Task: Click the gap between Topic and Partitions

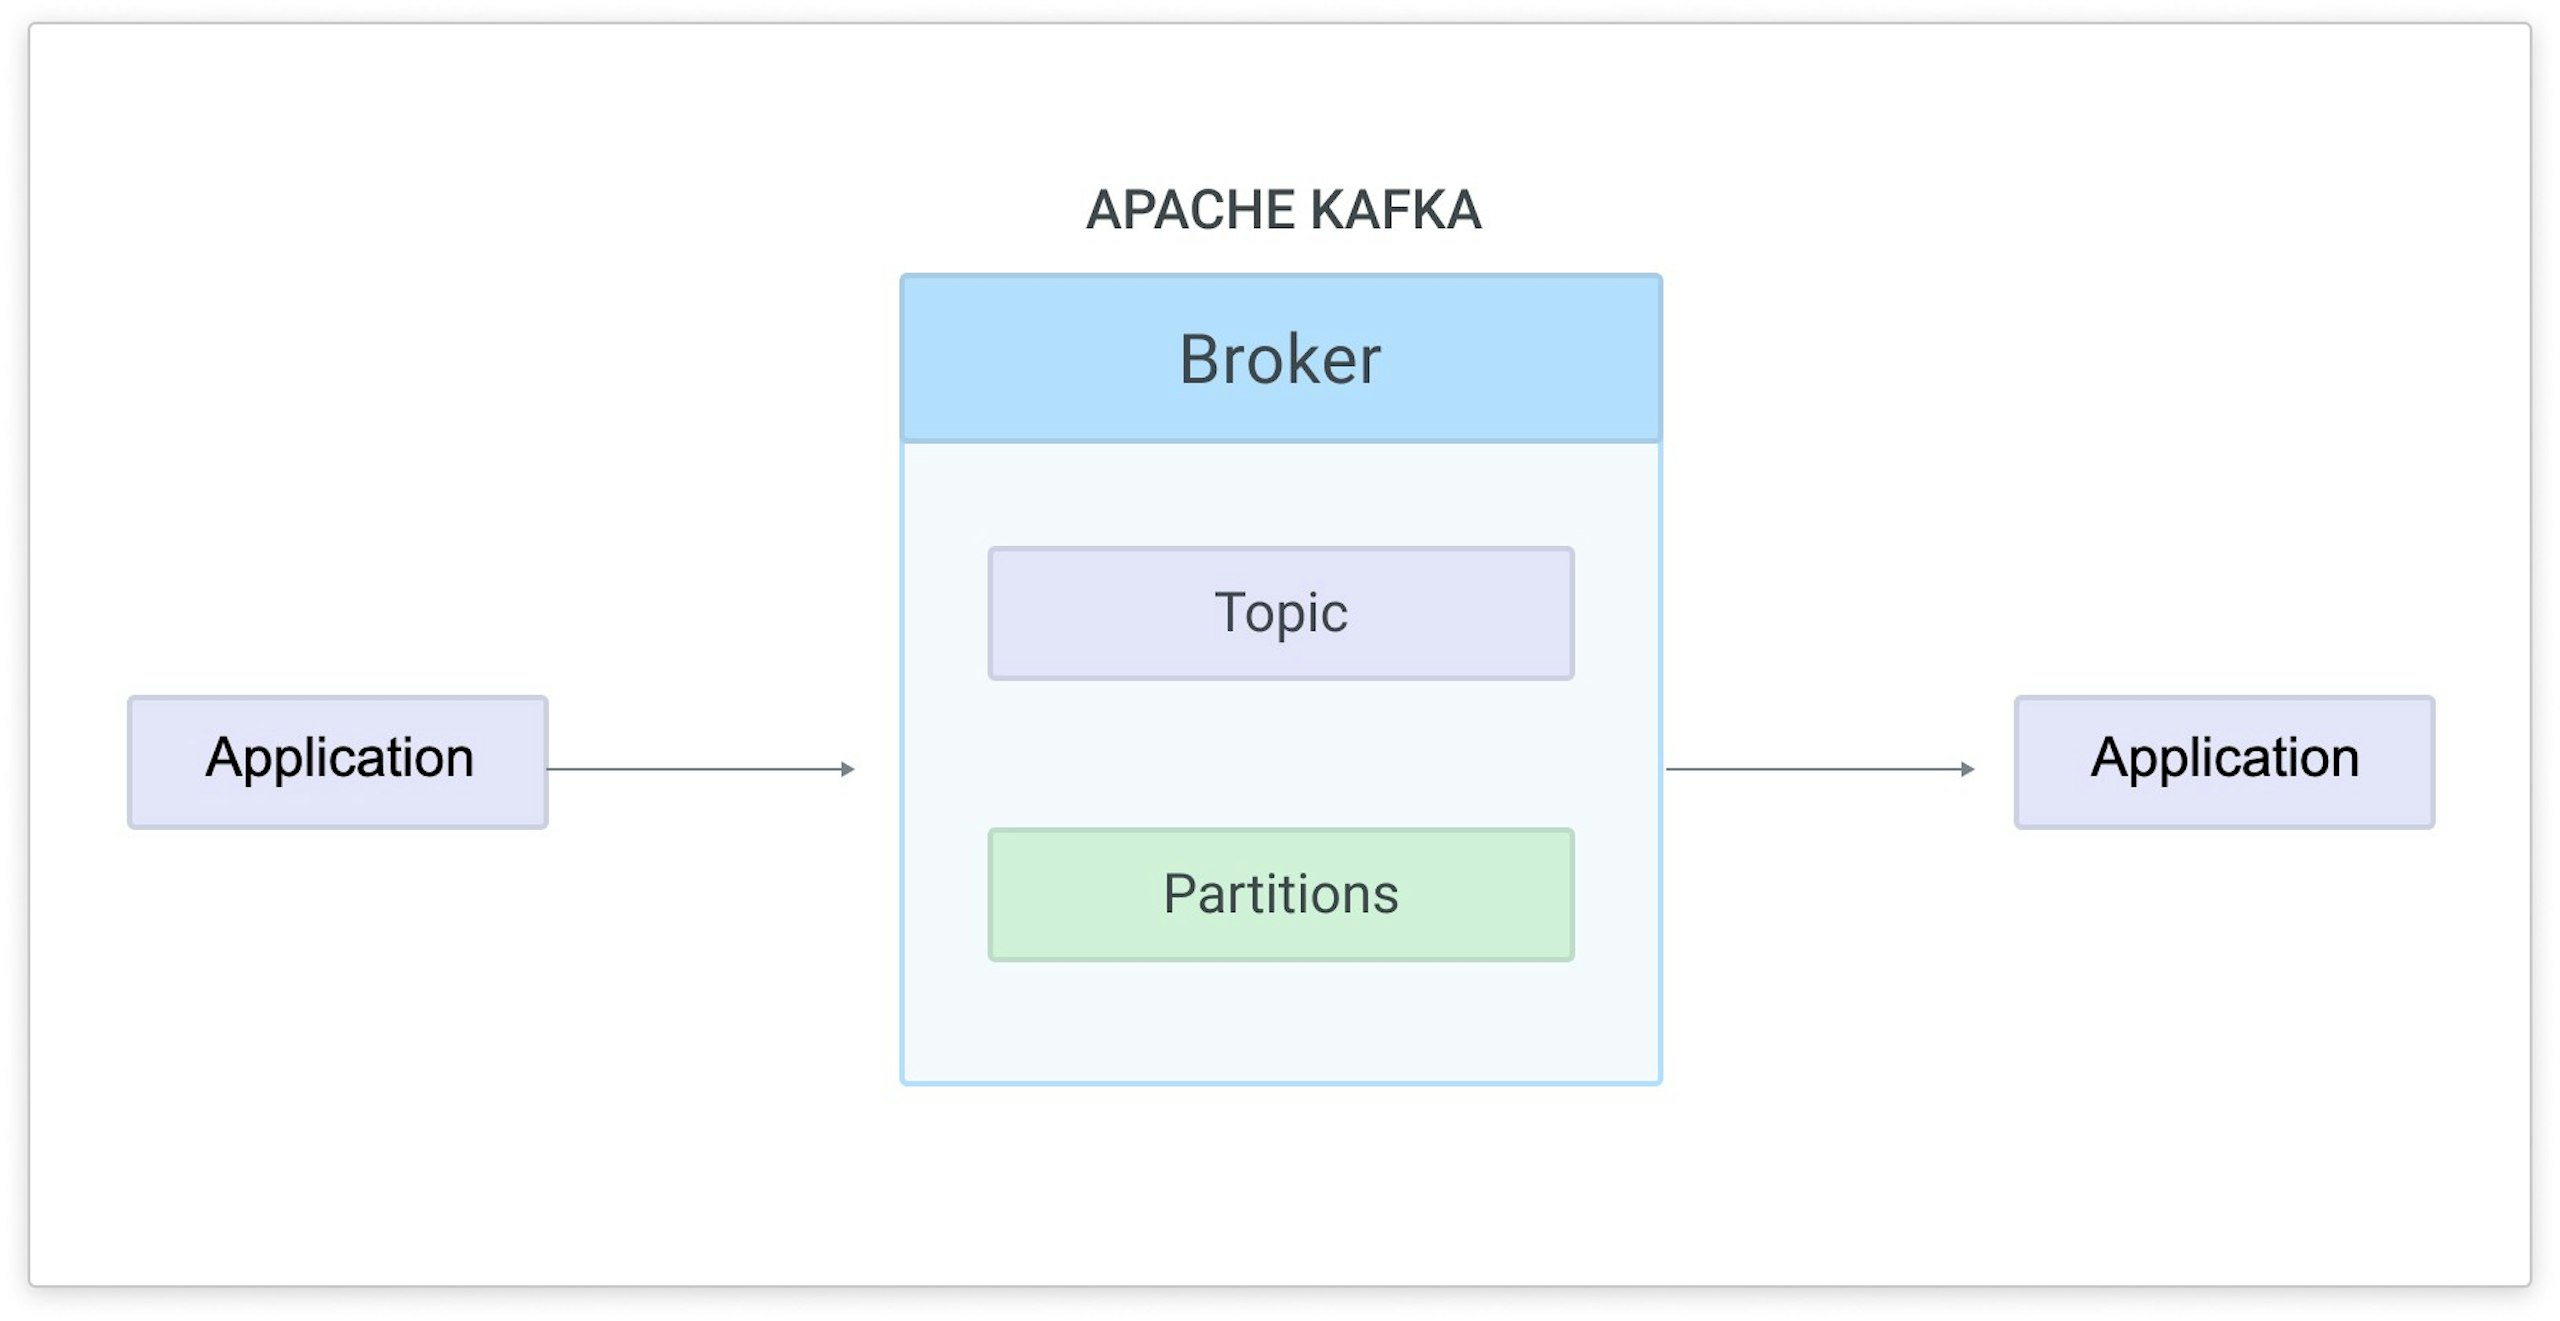Action: [x=1280, y=755]
